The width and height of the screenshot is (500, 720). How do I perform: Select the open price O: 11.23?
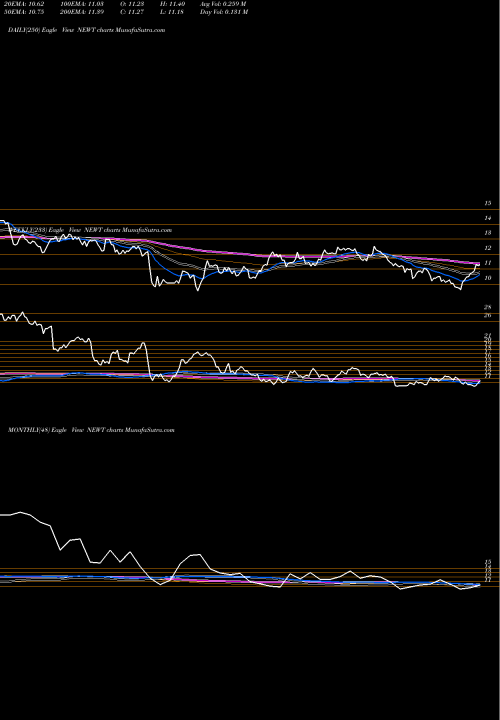132,4
